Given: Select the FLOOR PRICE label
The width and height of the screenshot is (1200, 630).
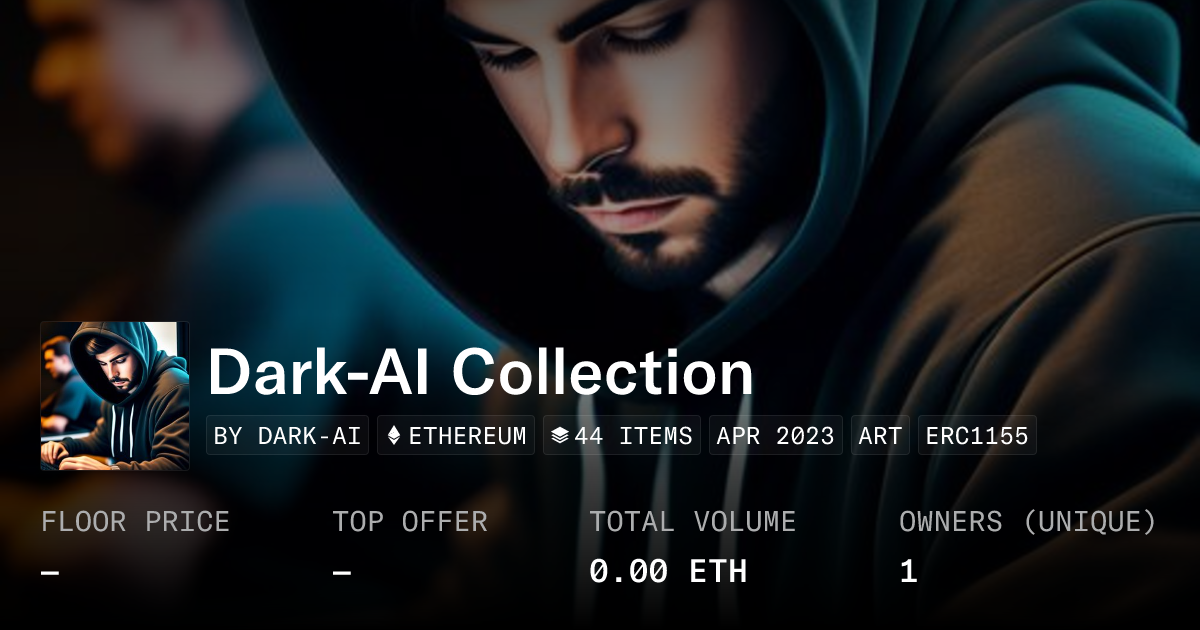Looking at the screenshot, I should tap(135, 522).
